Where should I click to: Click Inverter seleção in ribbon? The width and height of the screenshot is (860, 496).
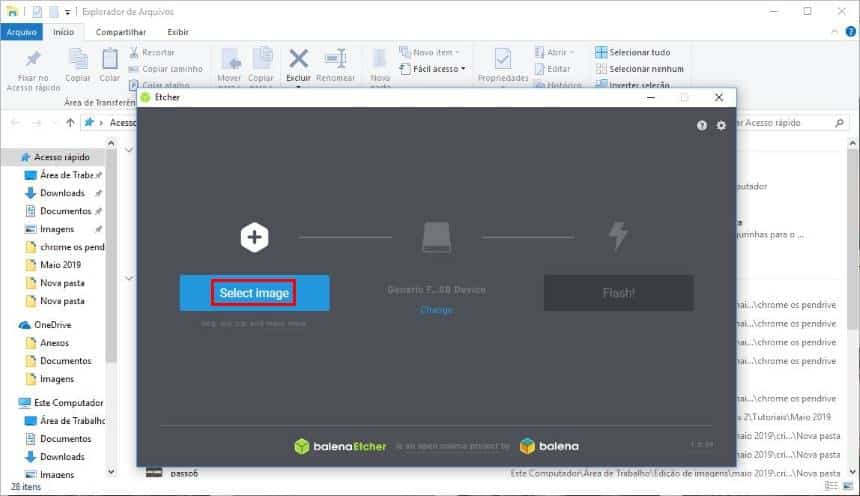click(x=633, y=84)
